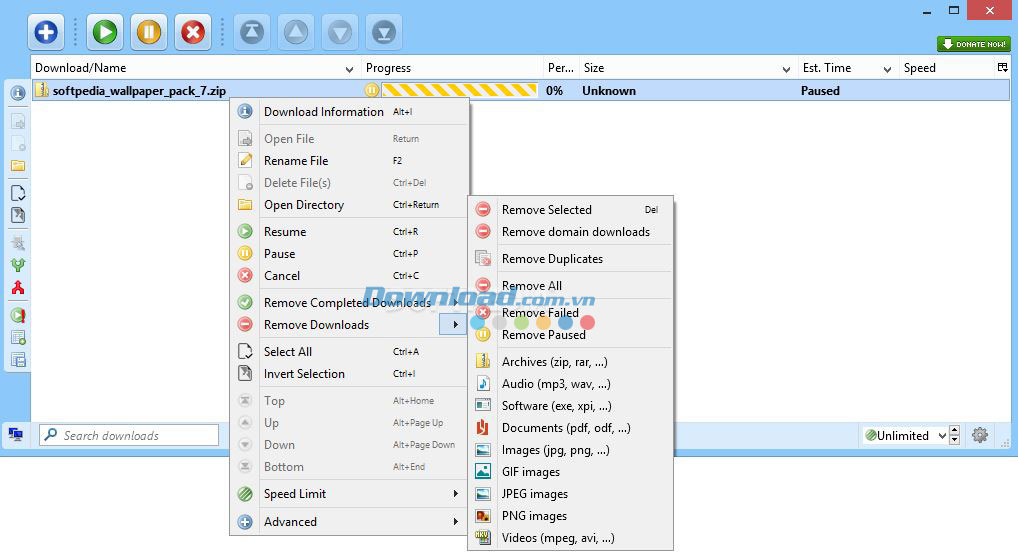Expand the Size column dropdown arrow
This screenshot has height=552, width=1018.
coord(786,69)
